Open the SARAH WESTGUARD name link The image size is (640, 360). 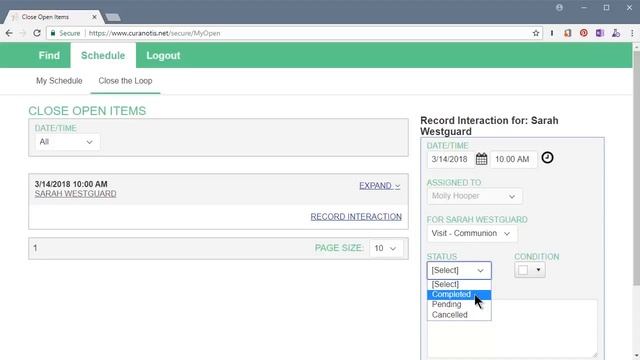pos(76,194)
